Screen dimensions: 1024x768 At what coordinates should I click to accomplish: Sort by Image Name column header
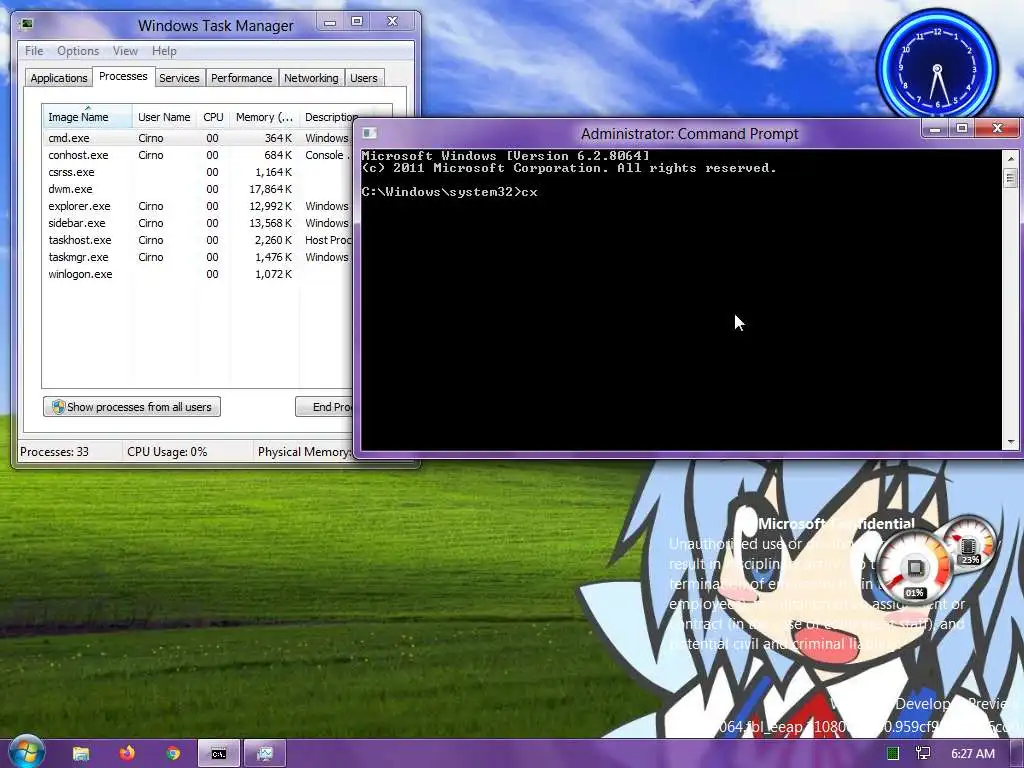[88, 117]
